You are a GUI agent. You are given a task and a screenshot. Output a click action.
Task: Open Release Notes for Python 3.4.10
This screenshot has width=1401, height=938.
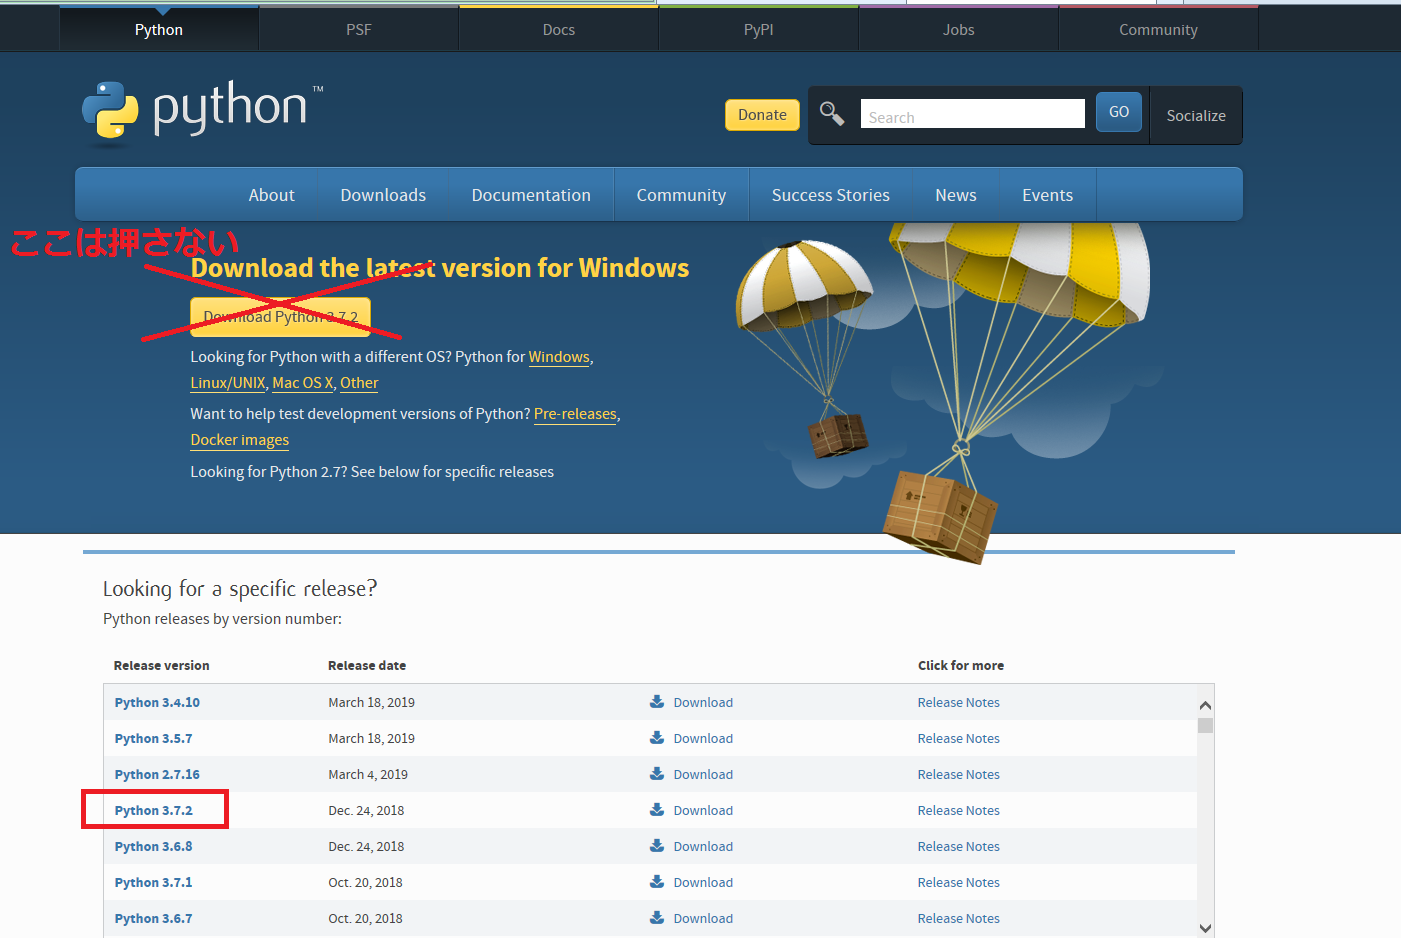(959, 702)
